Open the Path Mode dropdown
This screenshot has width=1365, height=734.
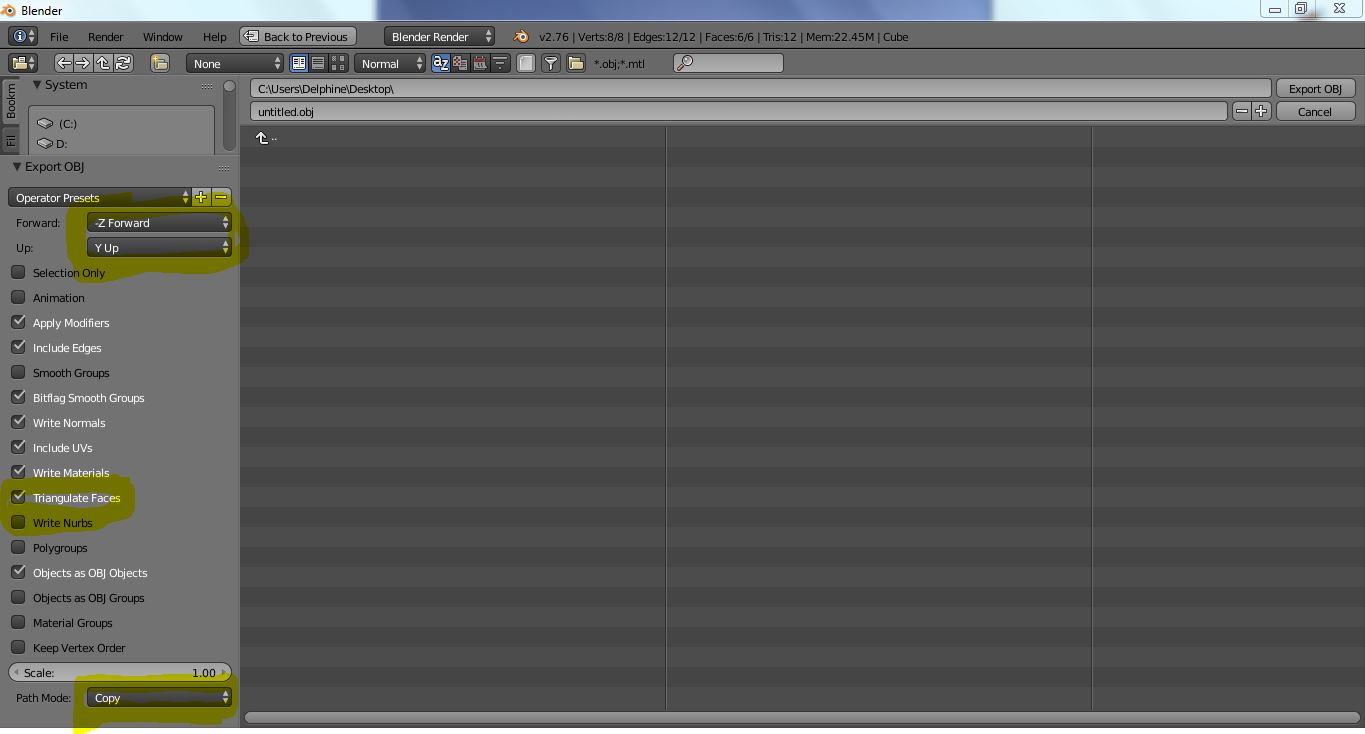coord(159,698)
